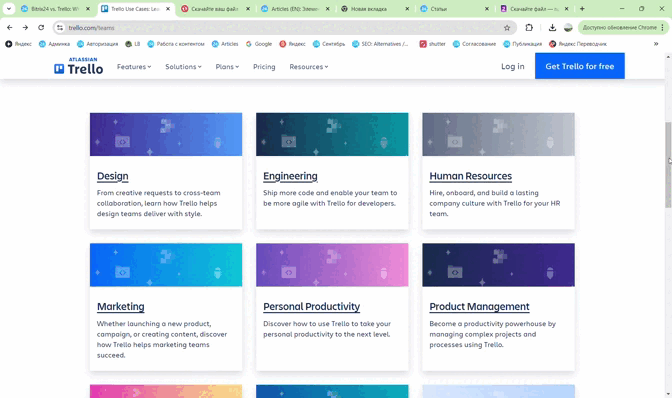Expand the Features menu
This screenshot has width=672, height=398.
click(x=134, y=67)
